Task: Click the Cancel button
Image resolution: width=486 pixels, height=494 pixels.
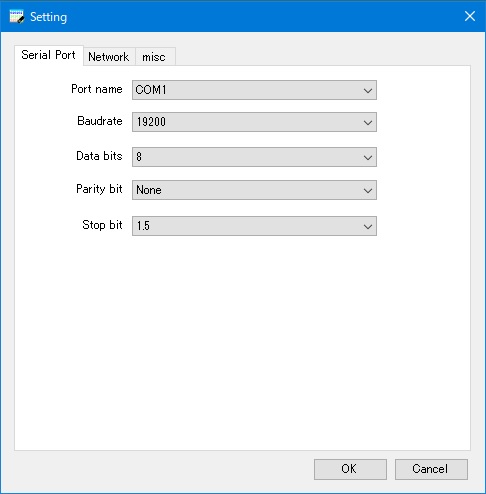Action: pyautogui.click(x=431, y=469)
